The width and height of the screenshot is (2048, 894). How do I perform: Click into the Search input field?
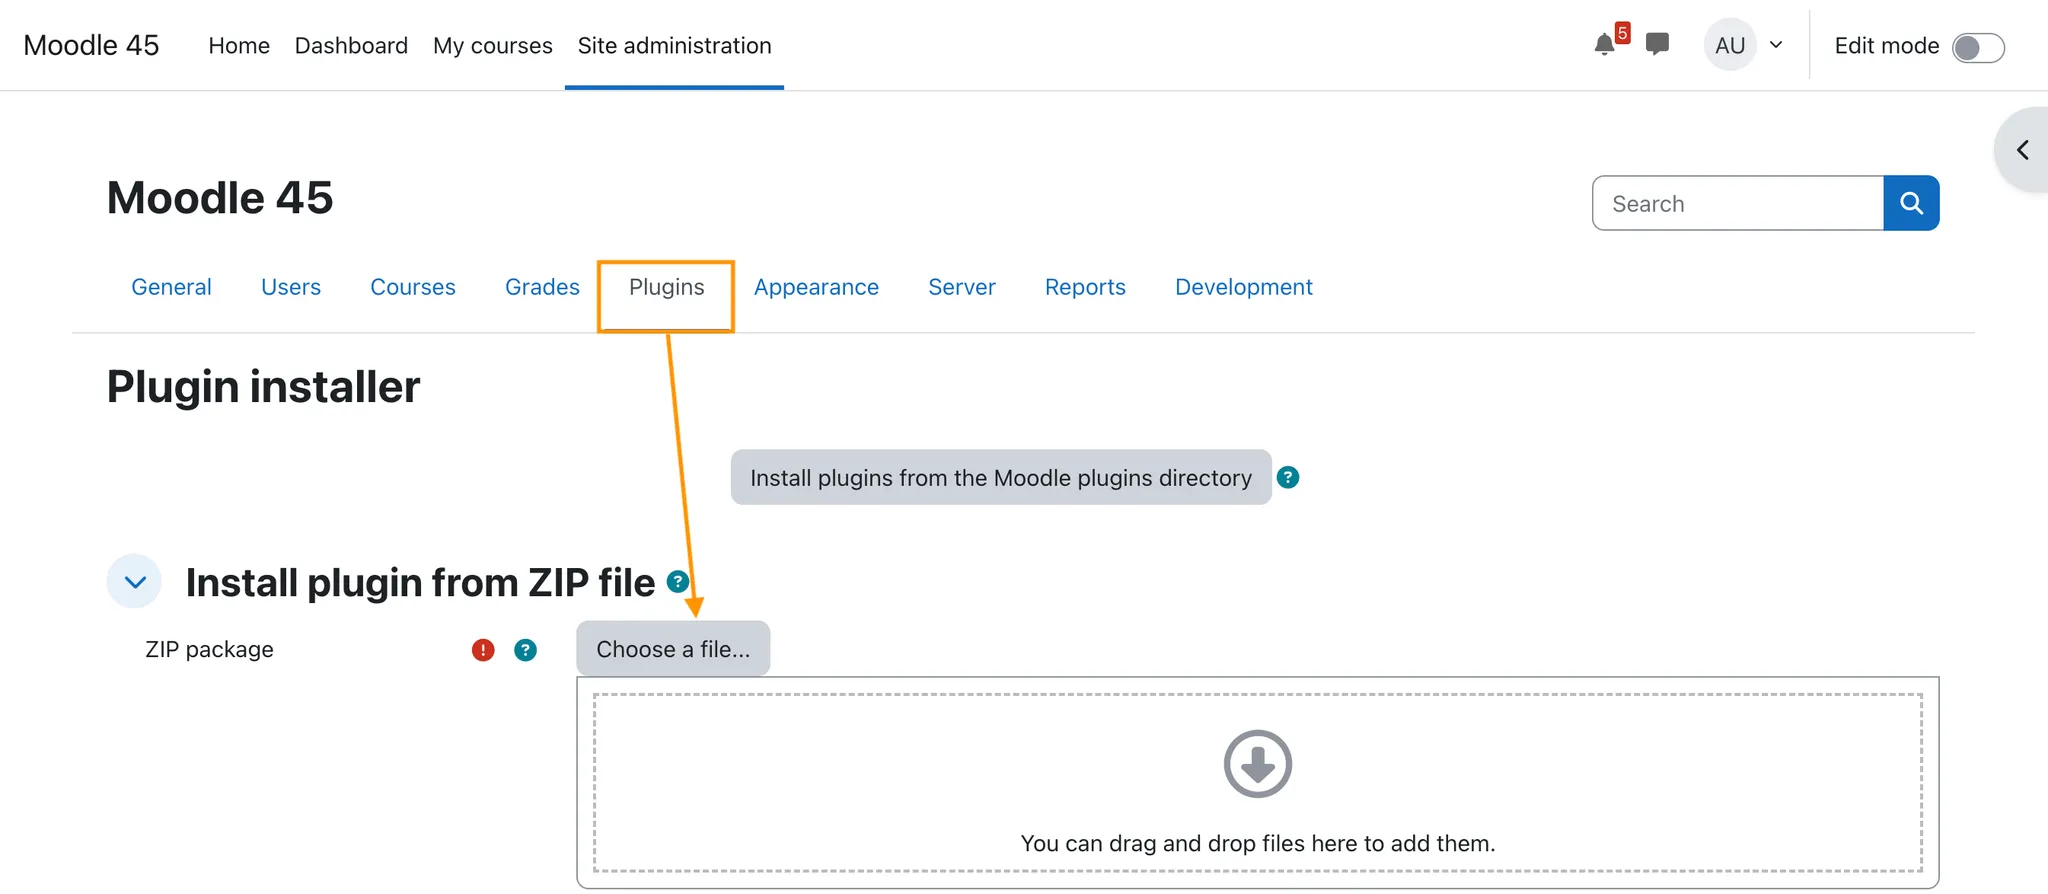click(1738, 203)
